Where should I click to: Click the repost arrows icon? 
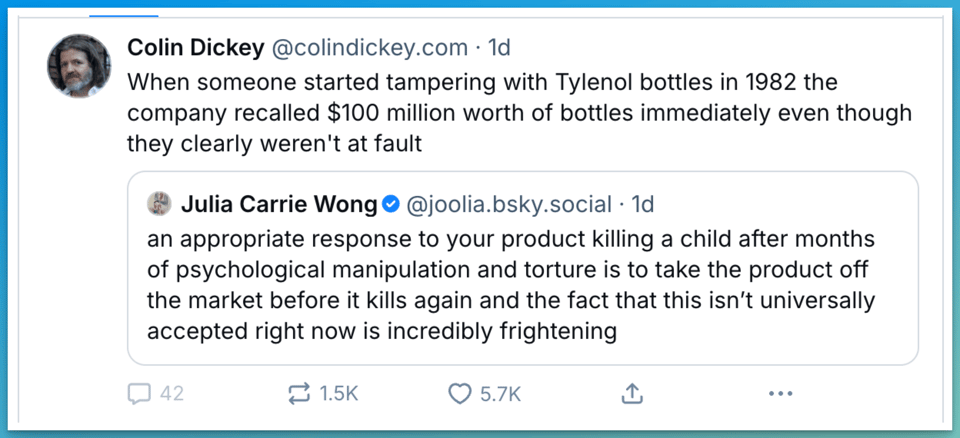click(x=299, y=394)
